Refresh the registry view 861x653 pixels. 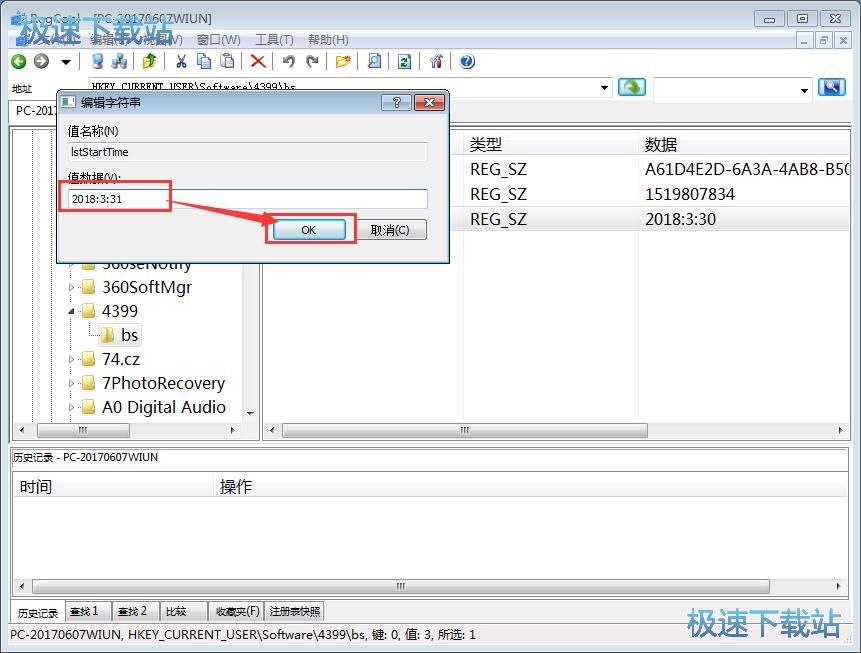(x=404, y=62)
